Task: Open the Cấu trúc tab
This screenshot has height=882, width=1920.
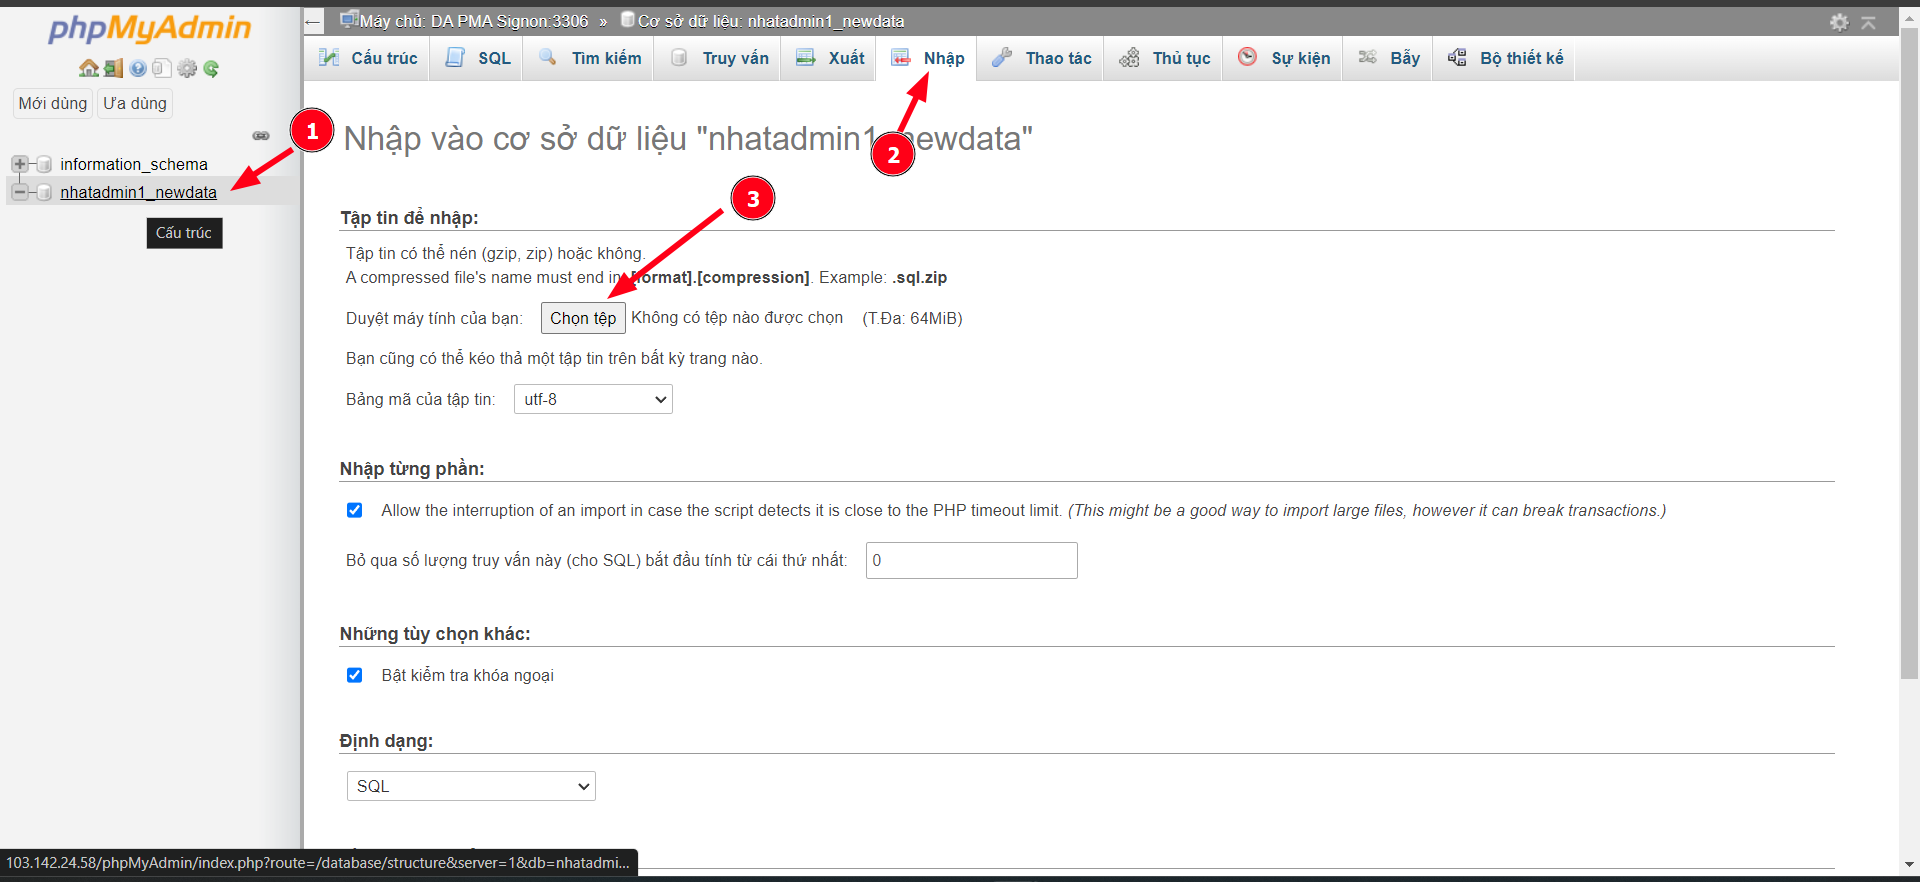Action: pyautogui.click(x=367, y=58)
